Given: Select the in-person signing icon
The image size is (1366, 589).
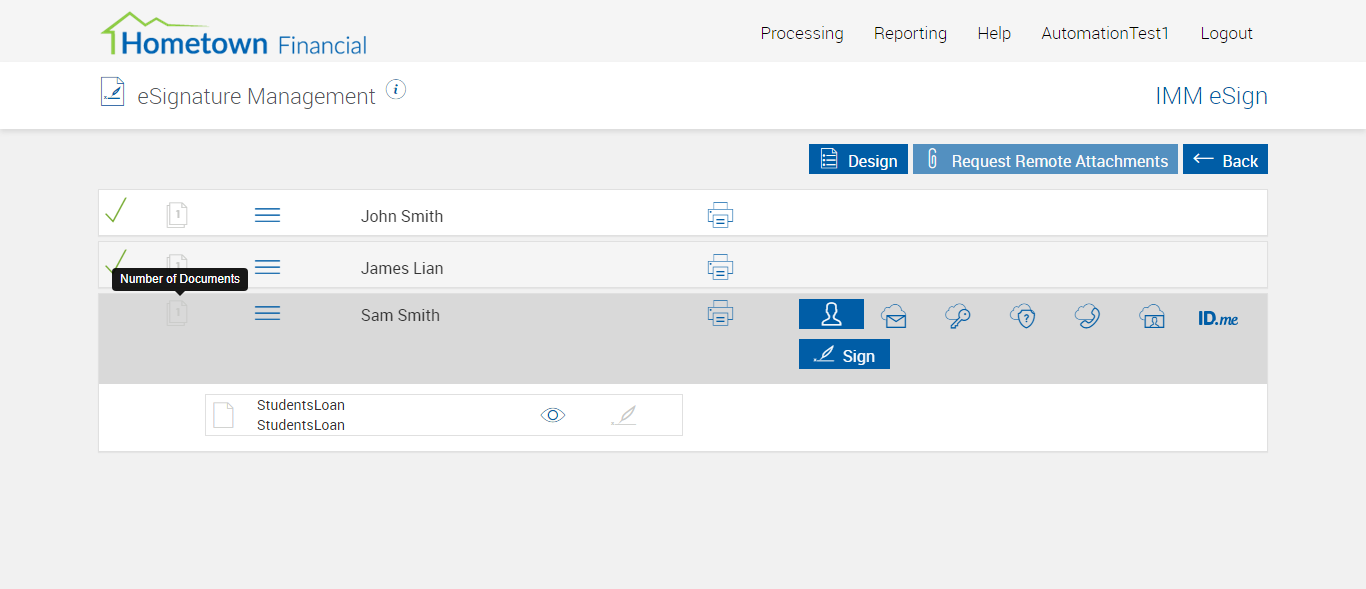Looking at the screenshot, I should pos(831,314).
